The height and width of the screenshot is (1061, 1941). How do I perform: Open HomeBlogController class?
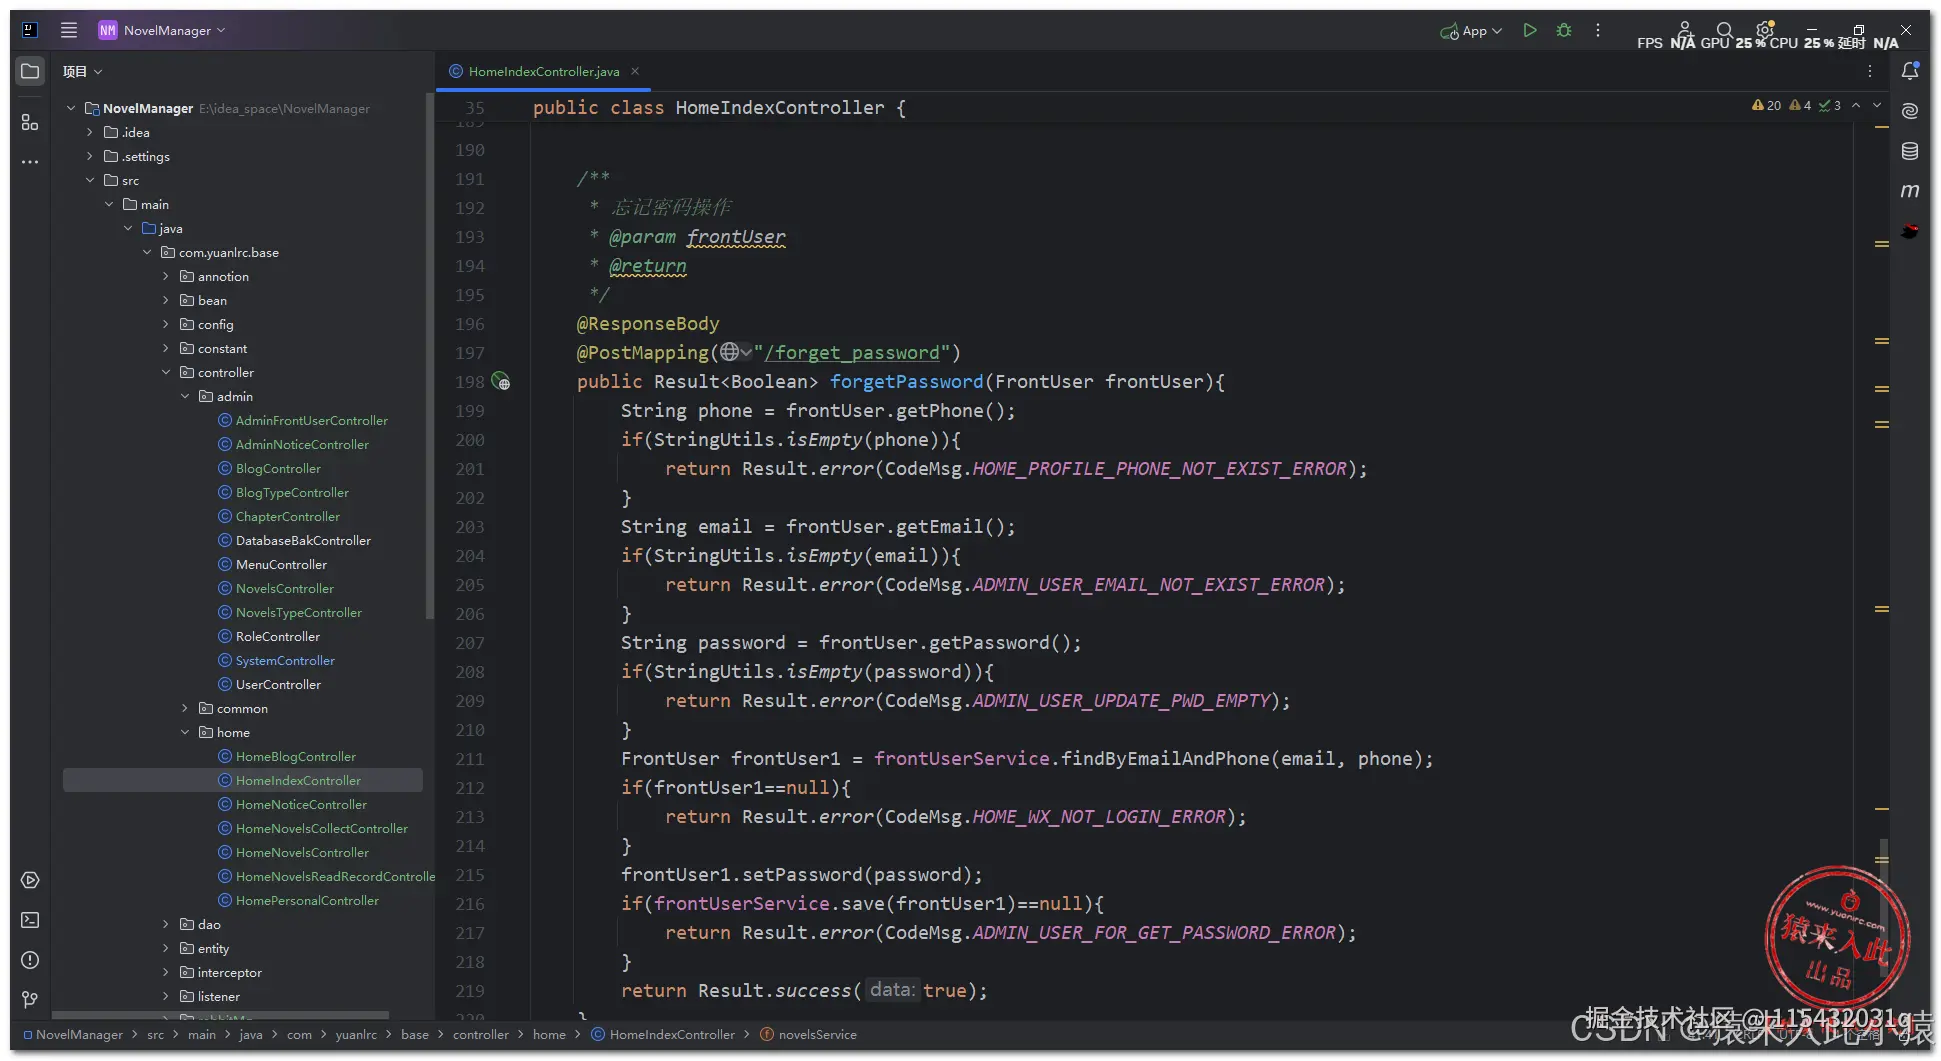(295, 756)
